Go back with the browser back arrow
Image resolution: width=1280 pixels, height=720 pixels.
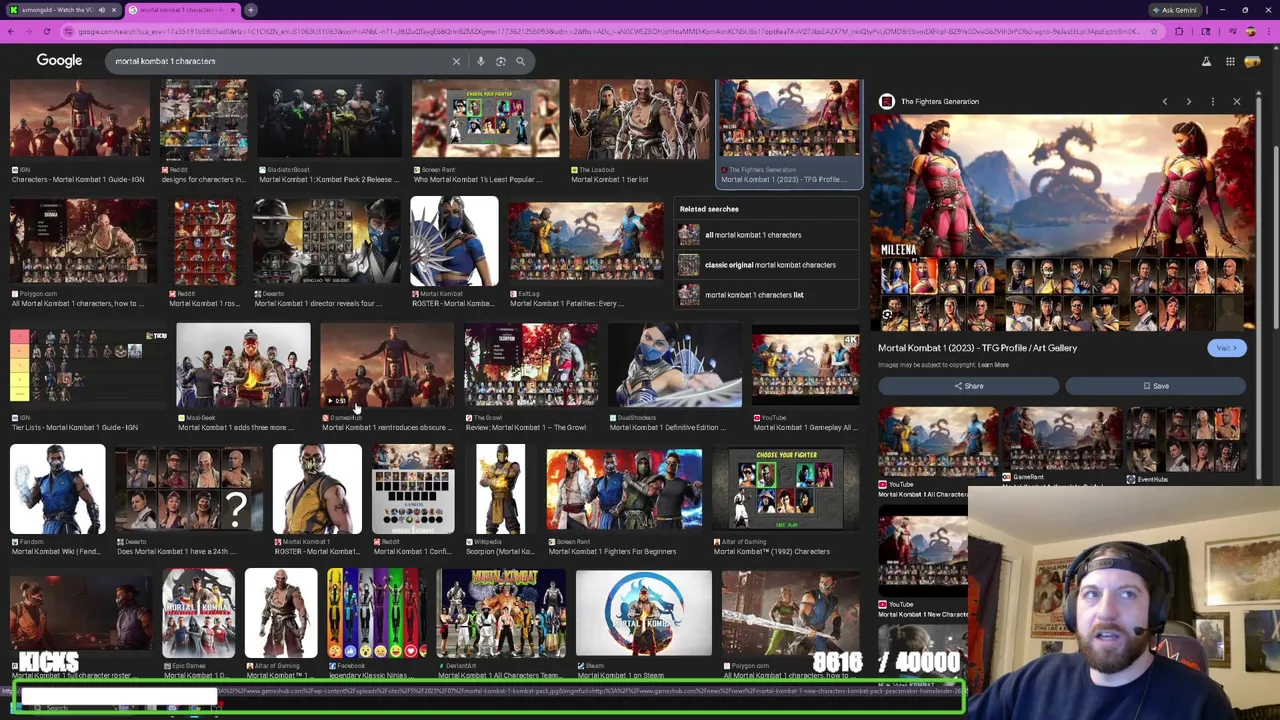pos(11,31)
